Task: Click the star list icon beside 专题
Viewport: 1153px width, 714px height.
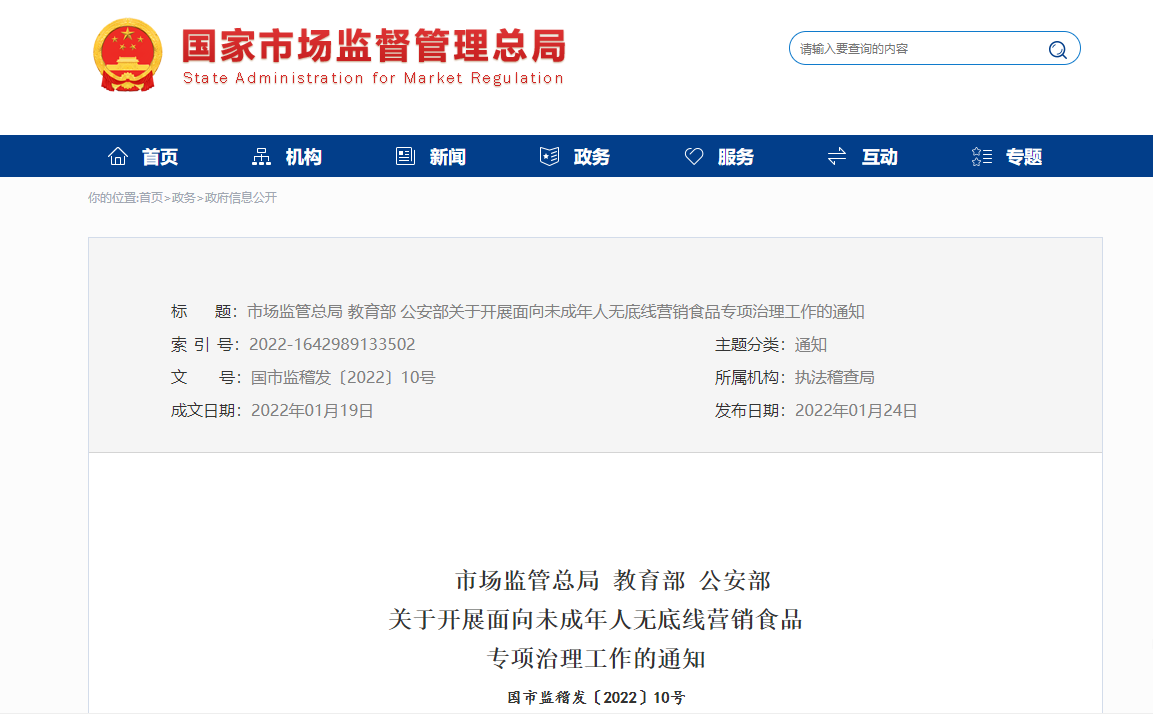Action: tap(982, 156)
